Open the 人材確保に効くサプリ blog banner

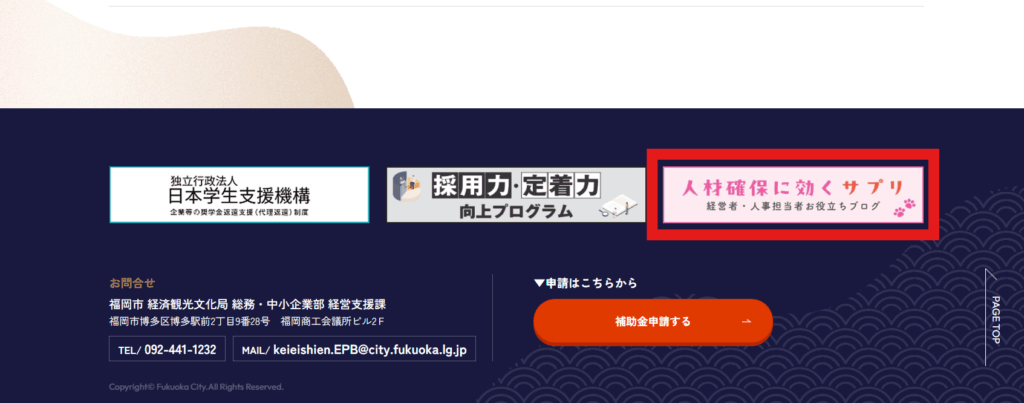click(793, 195)
